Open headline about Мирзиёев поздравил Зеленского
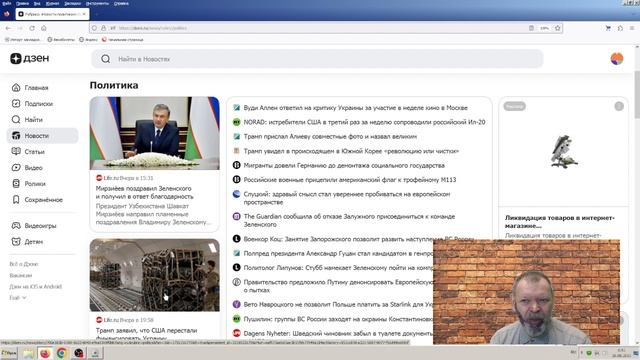This screenshot has width=640, height=360. coord(144,192)
